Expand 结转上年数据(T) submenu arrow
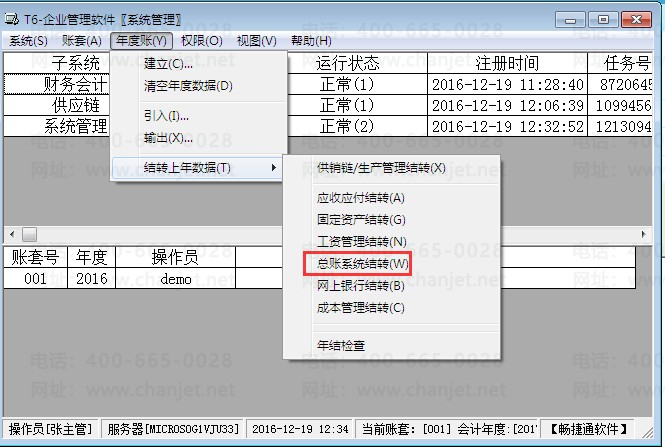Screen dimensions: 665x447 (x=274, y=168)
